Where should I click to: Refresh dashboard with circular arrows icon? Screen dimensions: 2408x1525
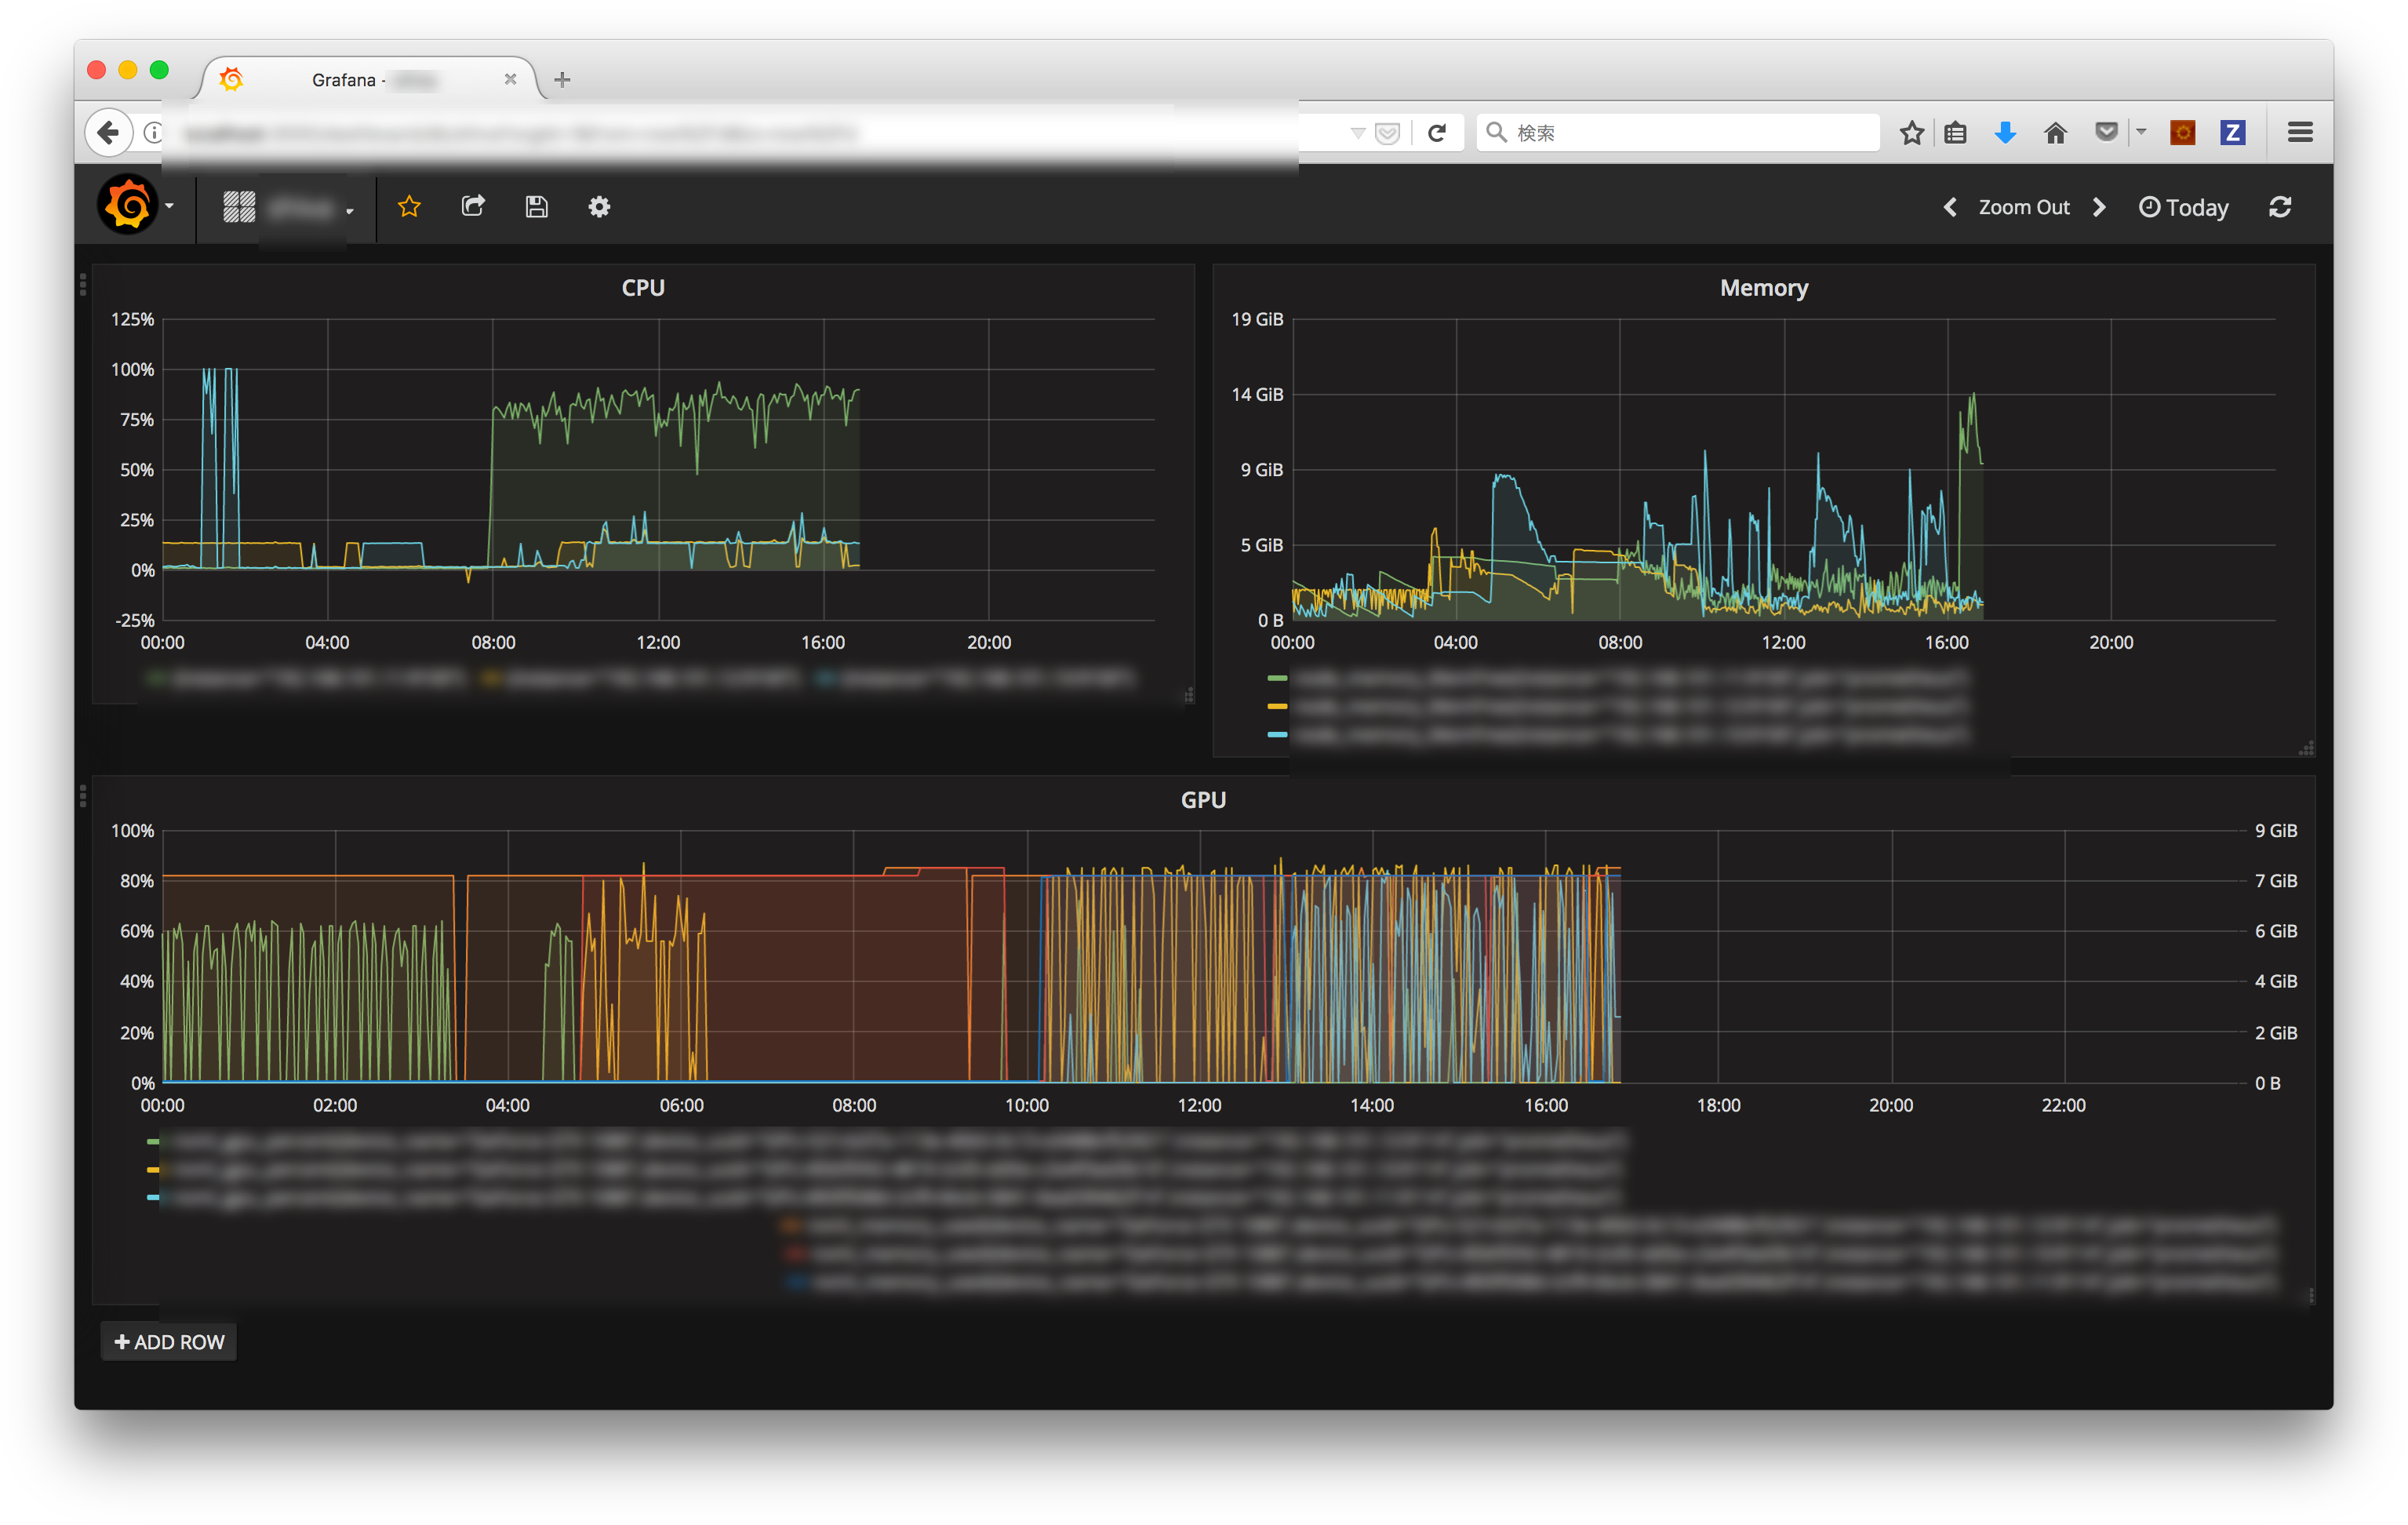coord(2281,207)
